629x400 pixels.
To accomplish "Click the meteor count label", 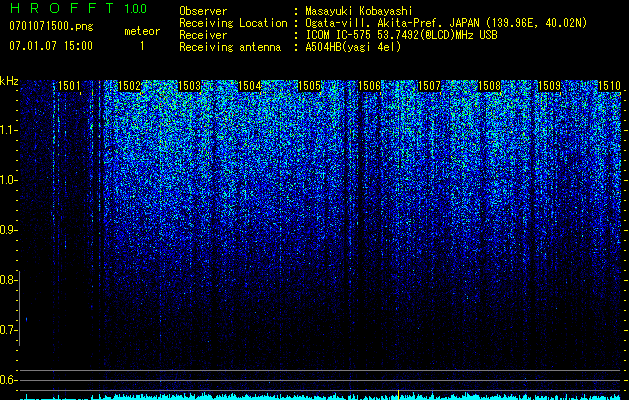I will (x=142, y=31).
